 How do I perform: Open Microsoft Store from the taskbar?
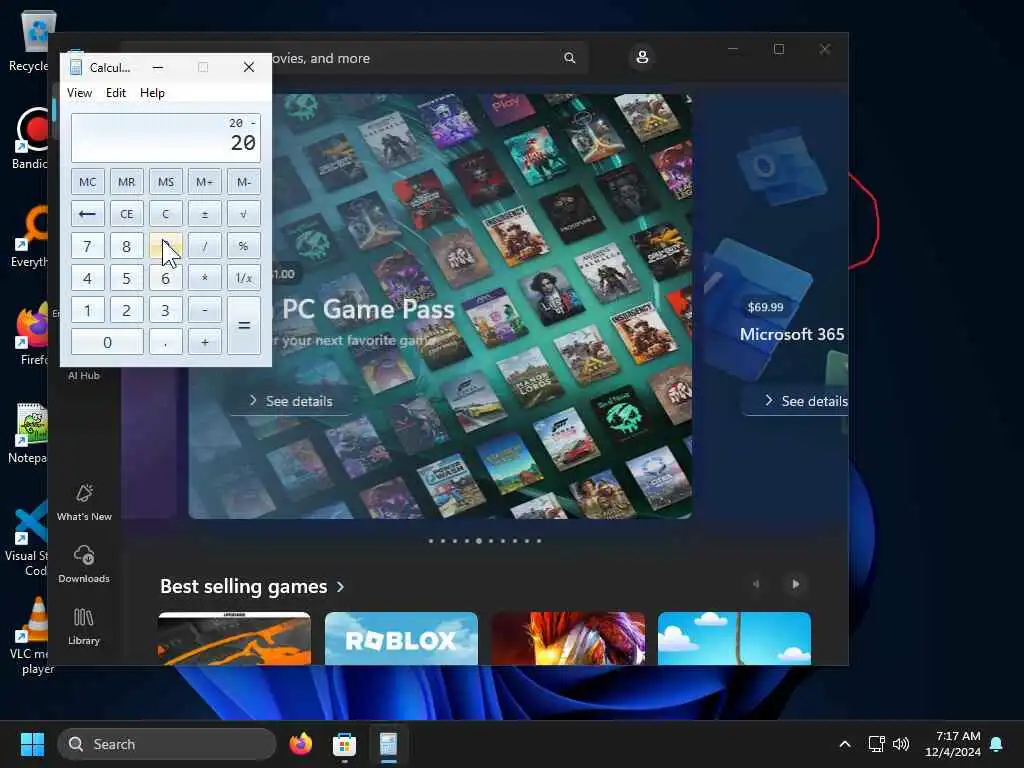344,744
